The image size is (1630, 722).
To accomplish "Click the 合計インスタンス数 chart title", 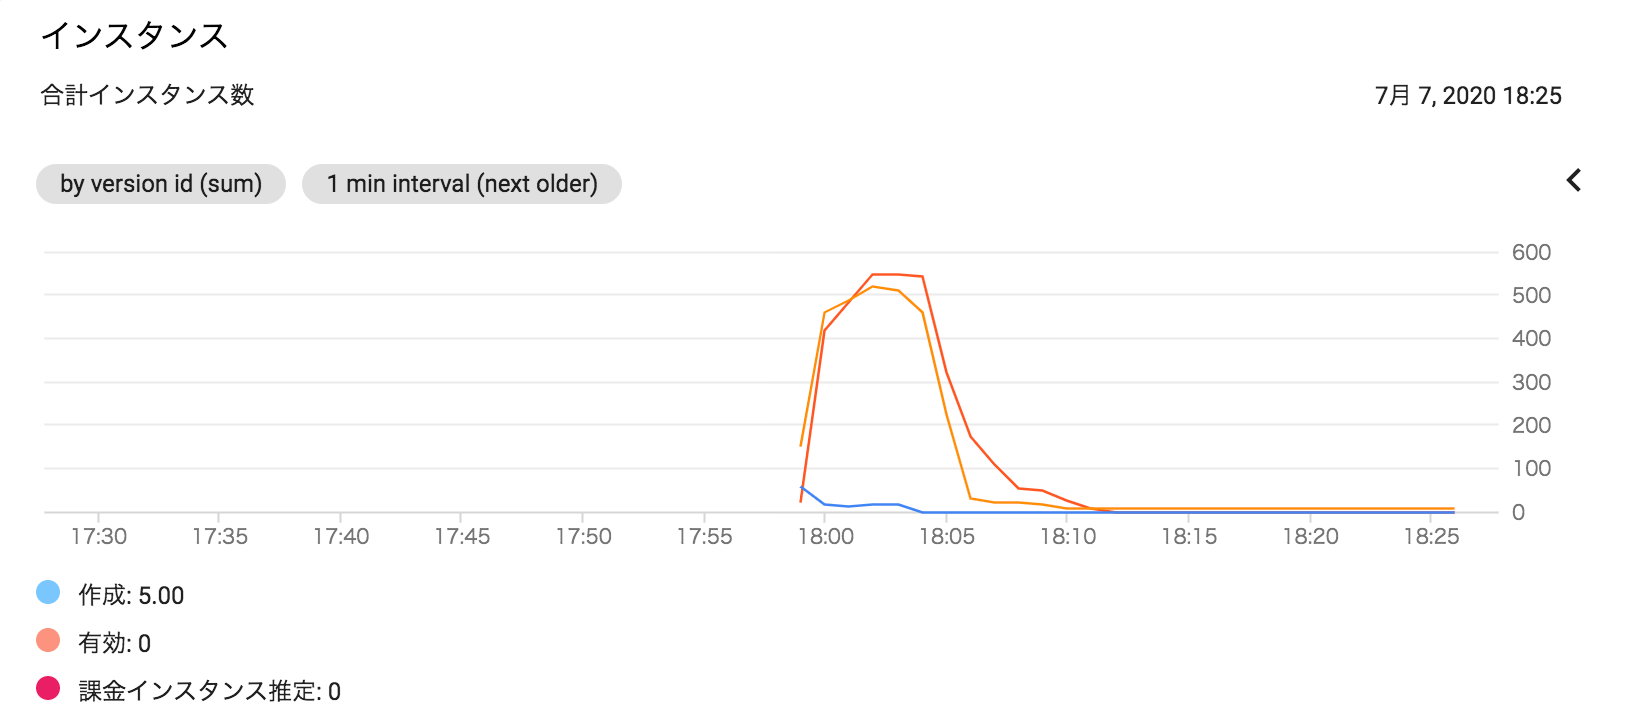I will [x=147, y=95].
